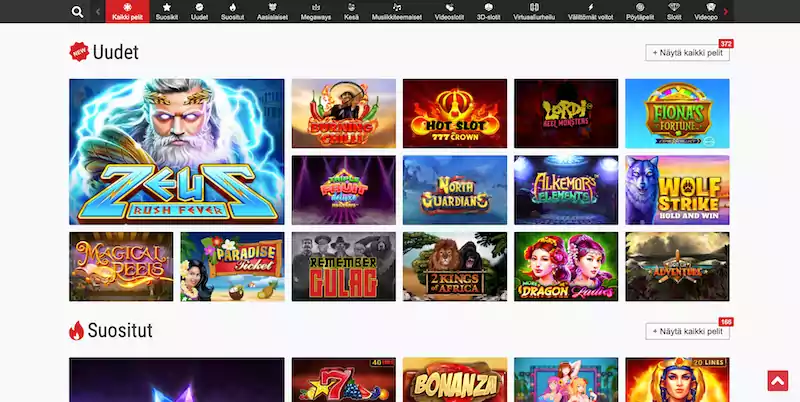The height and width of the screenshot is (402, 800).
Task: Select the Musiikkiteemaiset category
Action: 396,11
